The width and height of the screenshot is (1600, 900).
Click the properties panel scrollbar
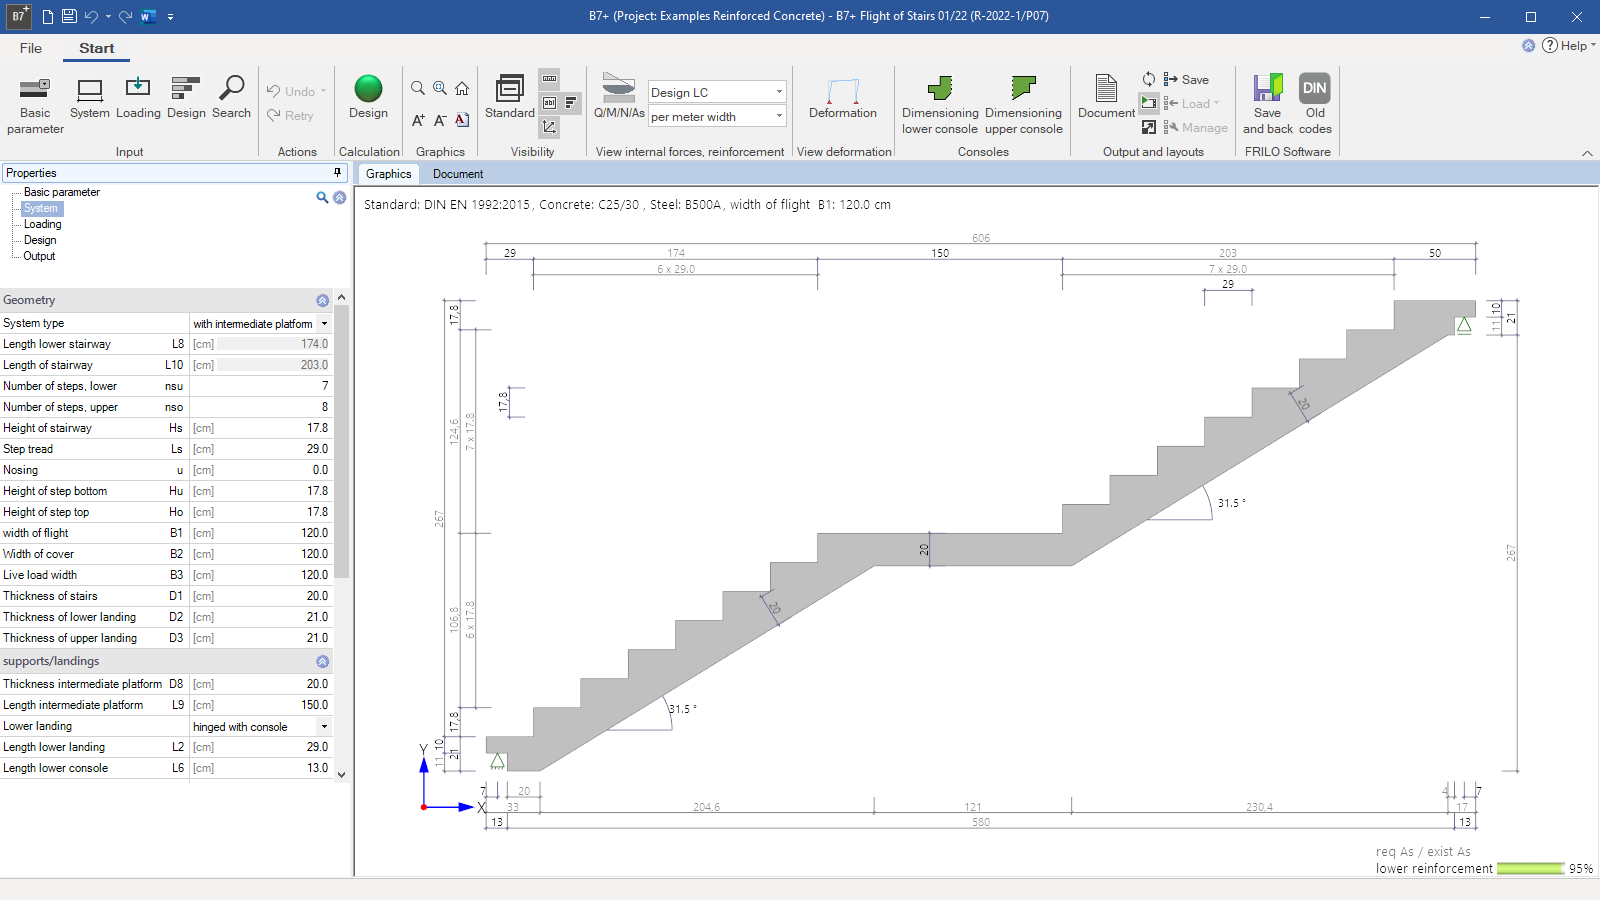[x=341, y=440]
